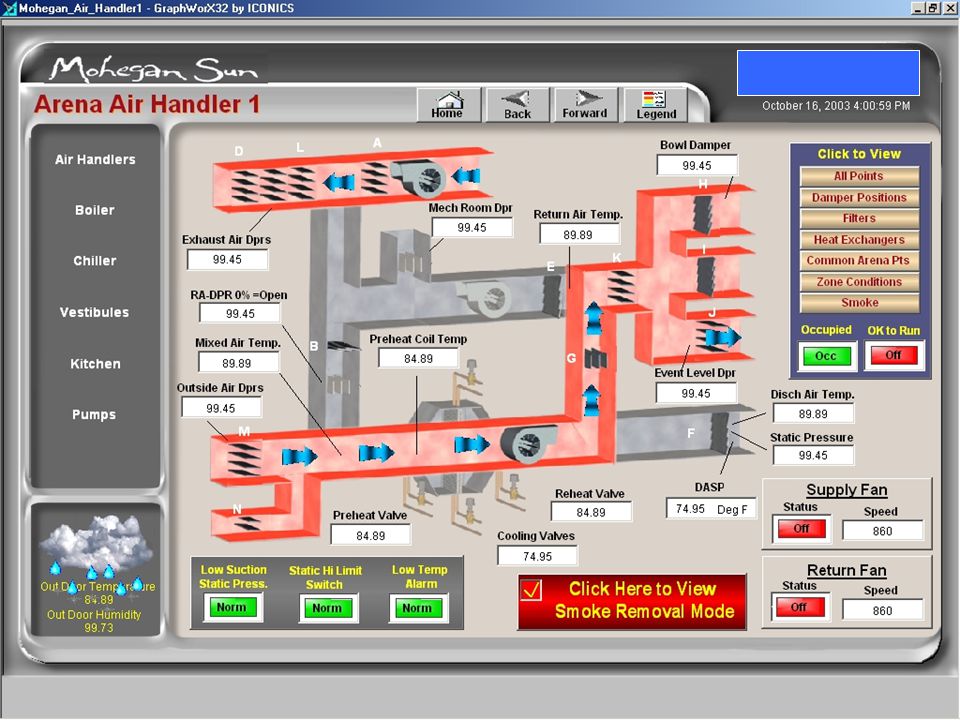Click Low Temp Alarm Norm indicator
This screenshot has height=720, width=960.
coord(417,608)
